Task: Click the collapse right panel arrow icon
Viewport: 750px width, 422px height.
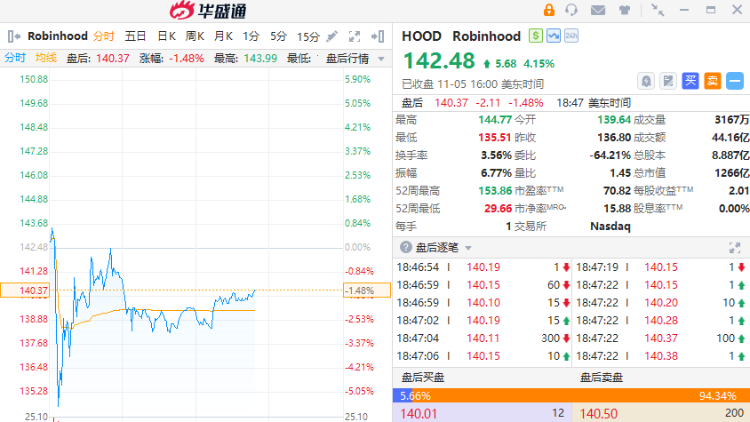Action: [377, 36]
